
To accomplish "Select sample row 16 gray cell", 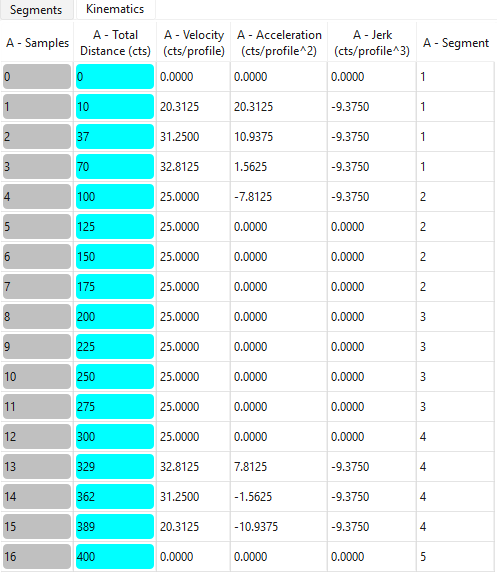I will coord(37,557).
